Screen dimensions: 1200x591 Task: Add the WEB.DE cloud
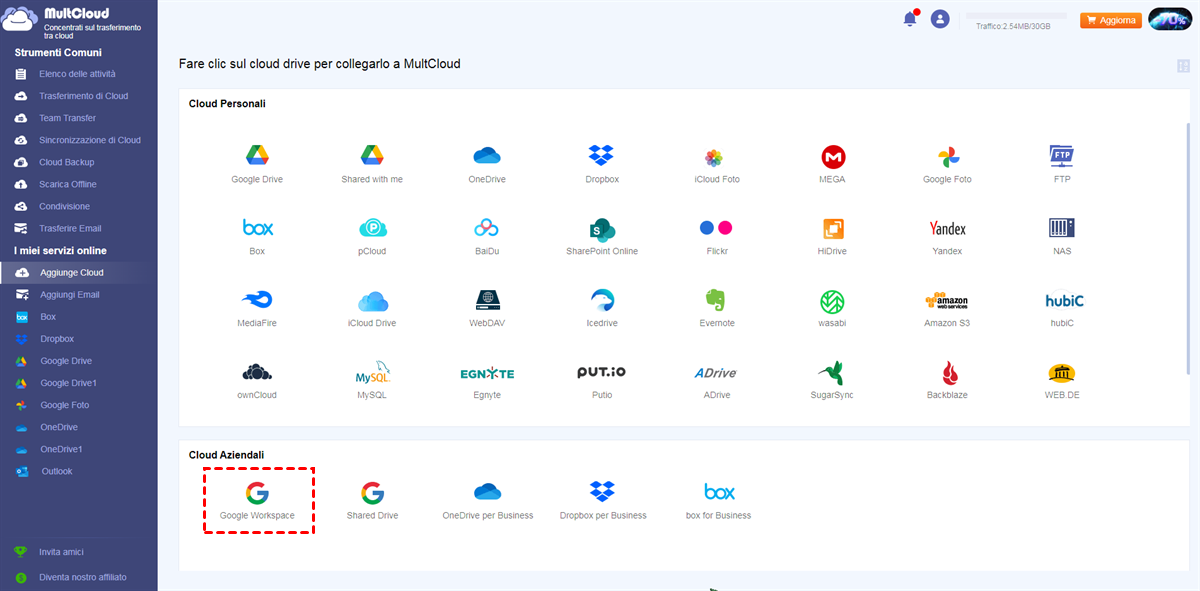coord(1061,373)
